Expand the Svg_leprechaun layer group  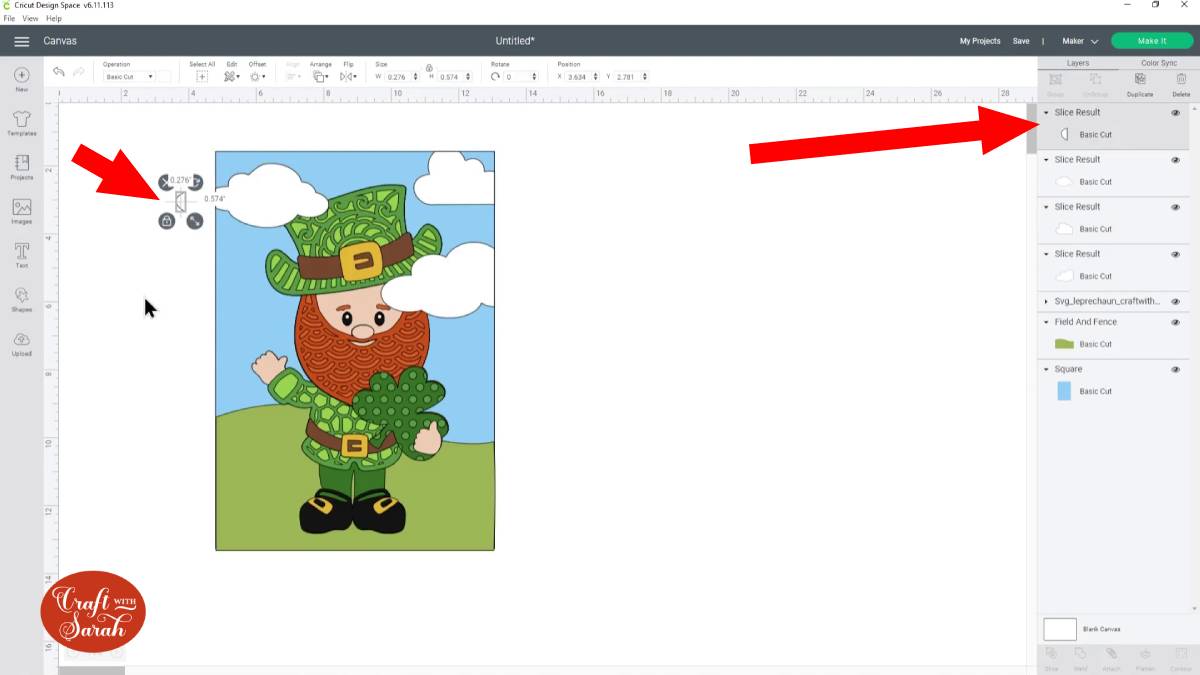click(x=1046, y=301)
